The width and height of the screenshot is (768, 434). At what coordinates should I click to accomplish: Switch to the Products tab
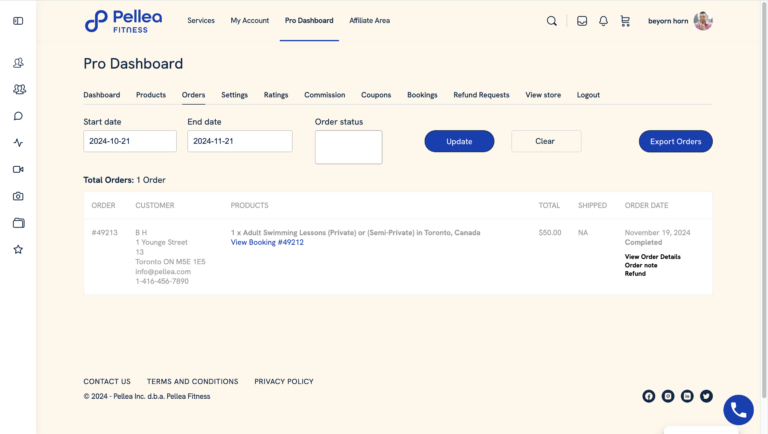coord(151,95)
